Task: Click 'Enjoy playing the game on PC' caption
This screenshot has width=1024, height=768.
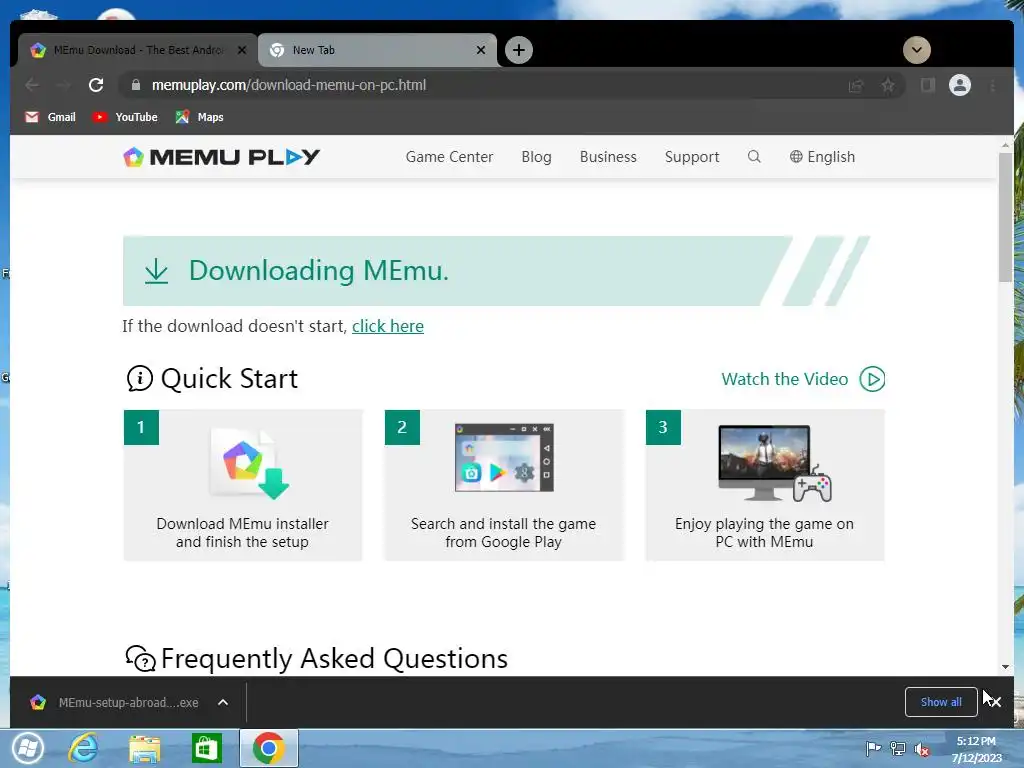Action: tap(764, 532)
